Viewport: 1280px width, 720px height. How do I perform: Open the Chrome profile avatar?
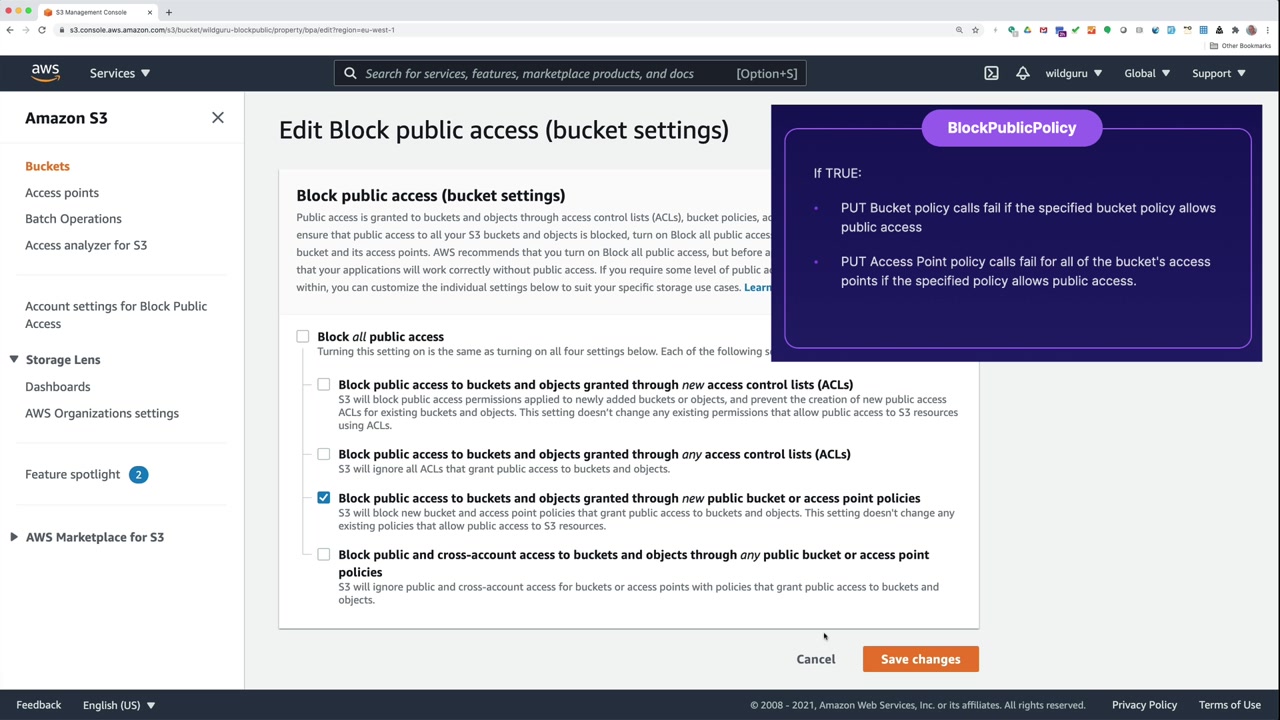[x=1251, y=30]
